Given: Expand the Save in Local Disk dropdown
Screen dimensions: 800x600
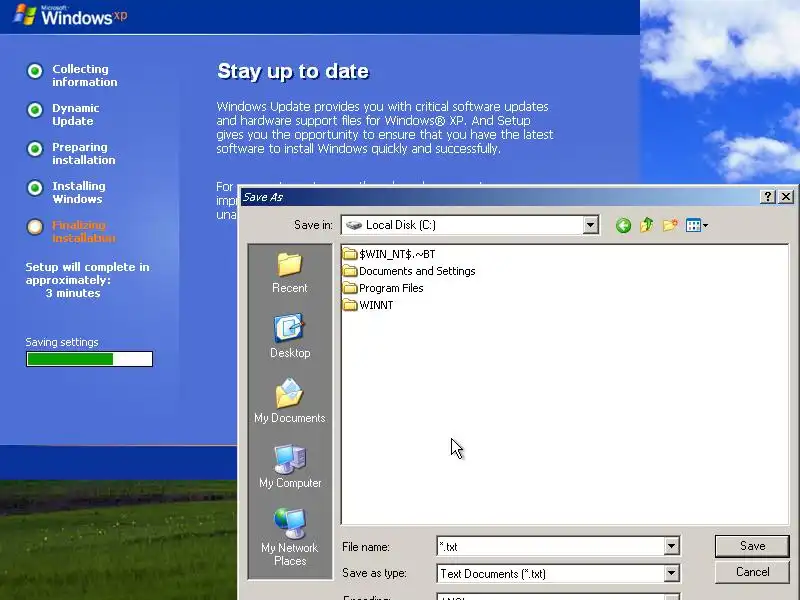Looking at the screenshot, I should (590, 225).
